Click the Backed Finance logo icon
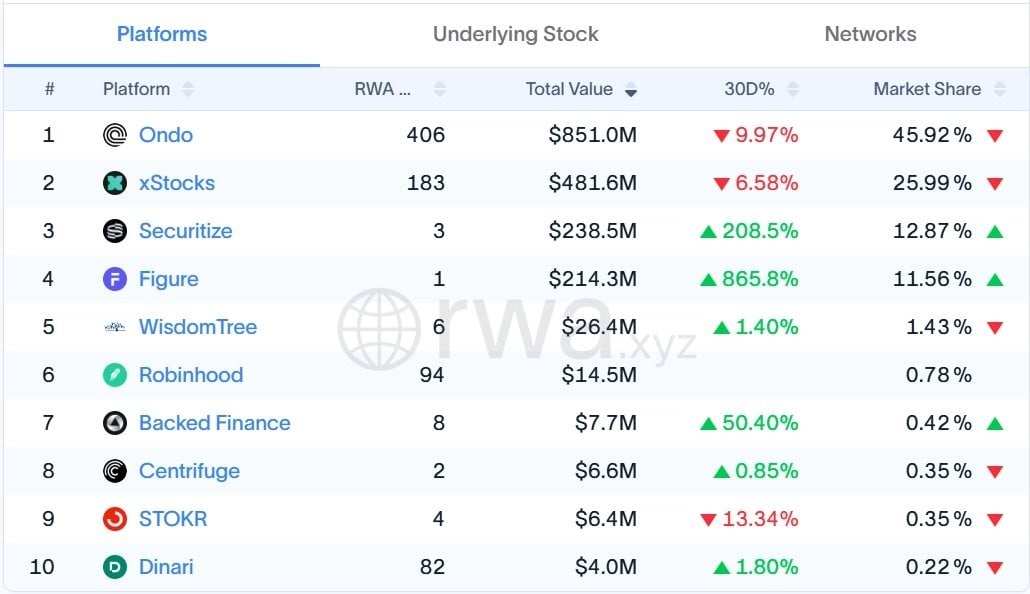The height and width of the screenshot is (594, 1030). click(x=115, y=423)
